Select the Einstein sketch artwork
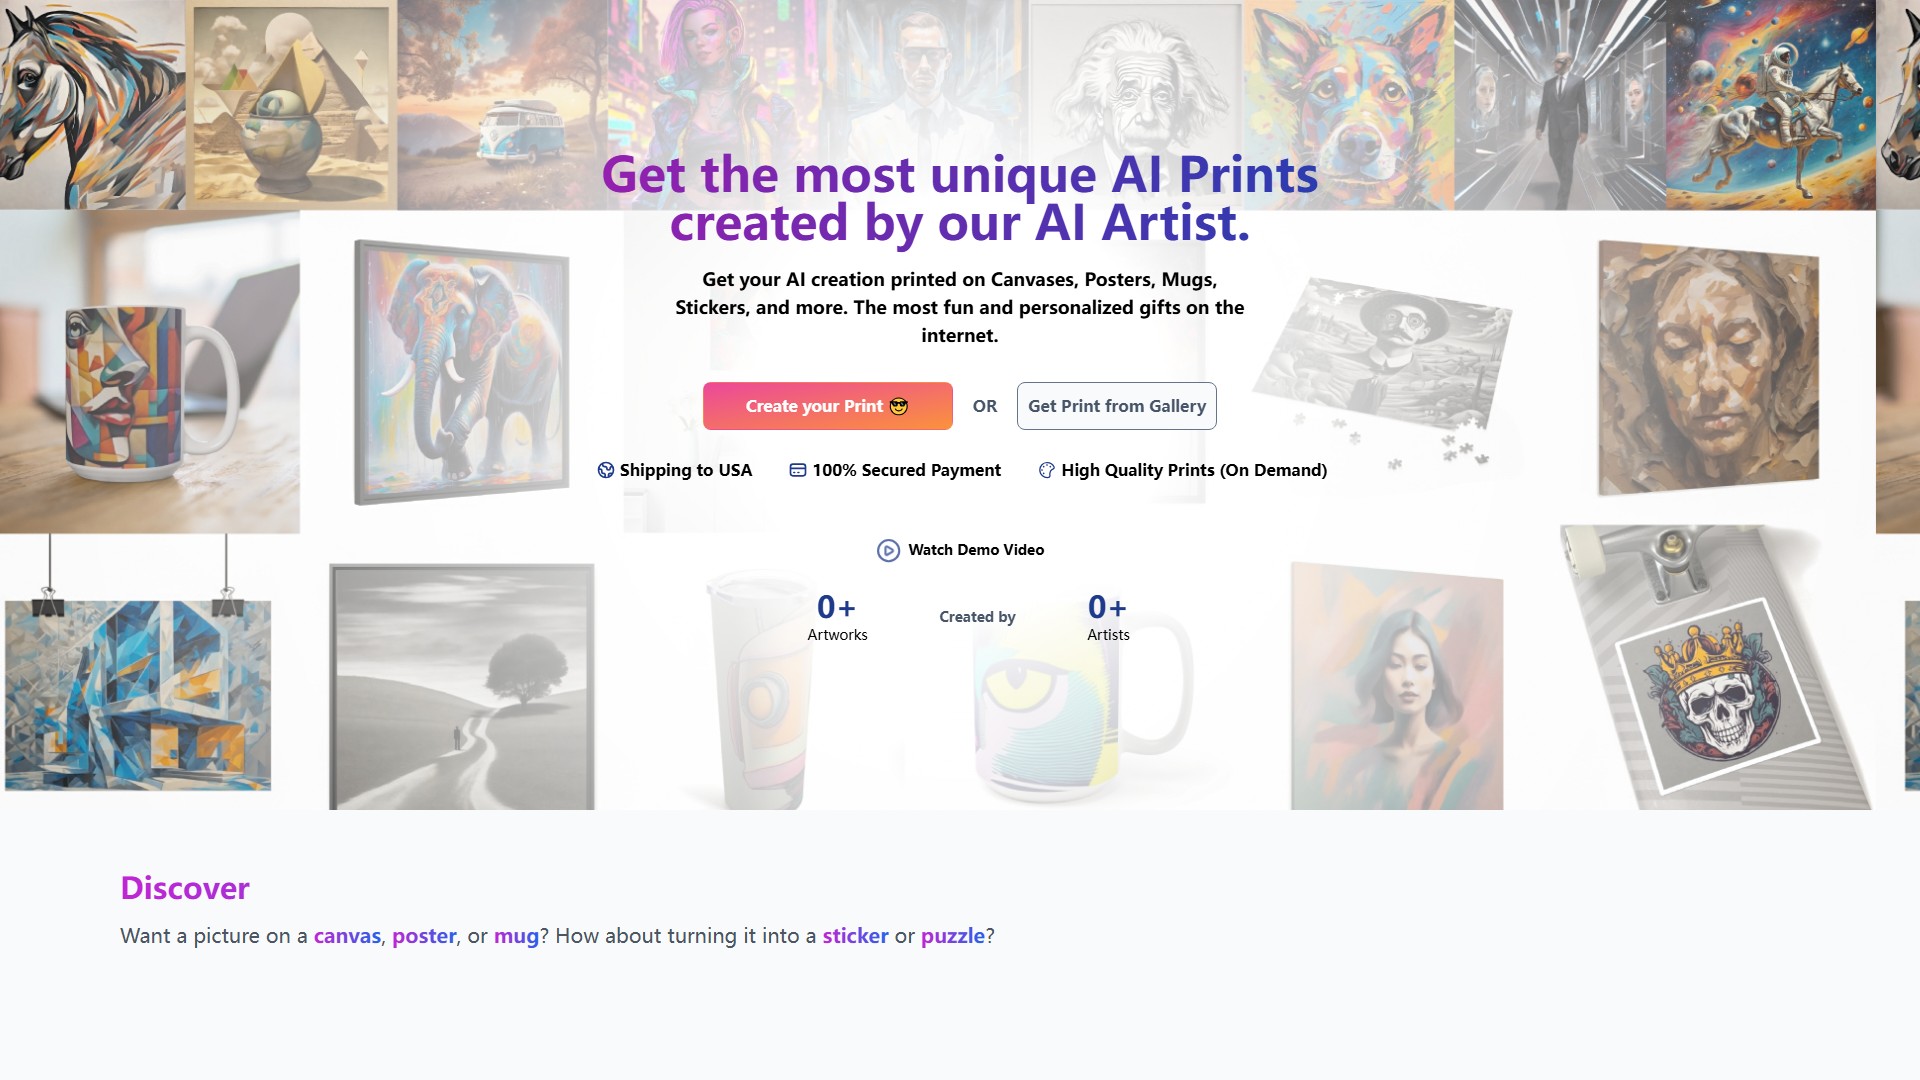Image resolution: width=1920 pixels, height=1080 pixels. pos(1136,105)
